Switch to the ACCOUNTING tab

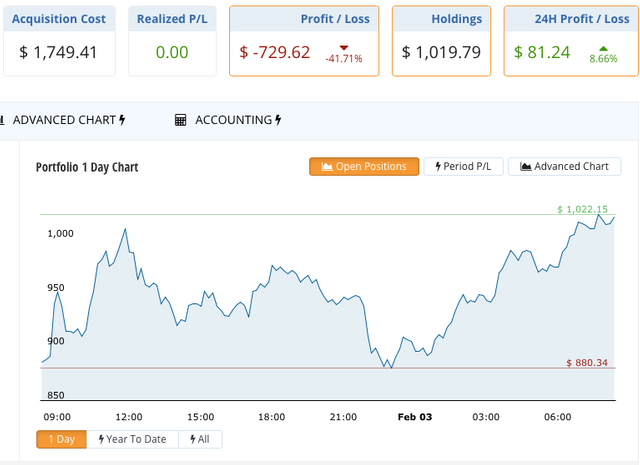click(232, 120)
